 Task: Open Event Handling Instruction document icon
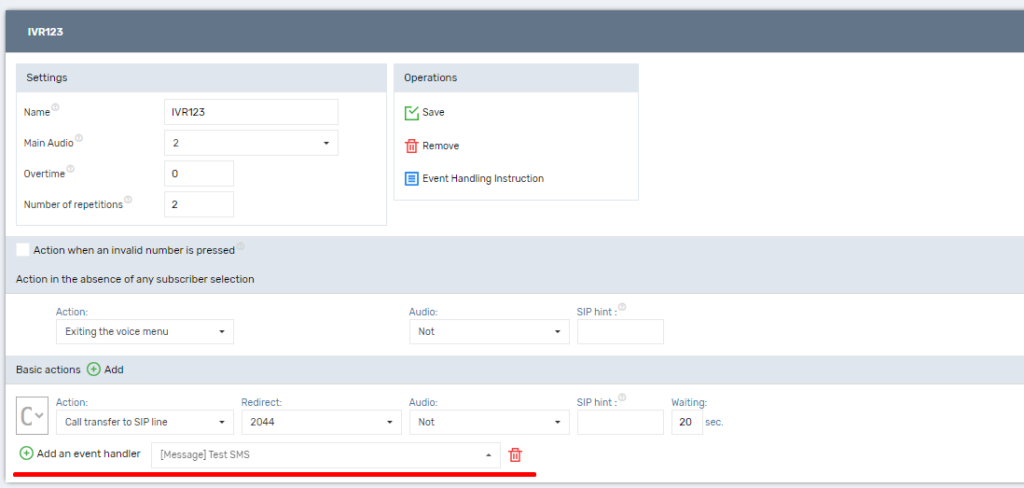tap(411, 179)
